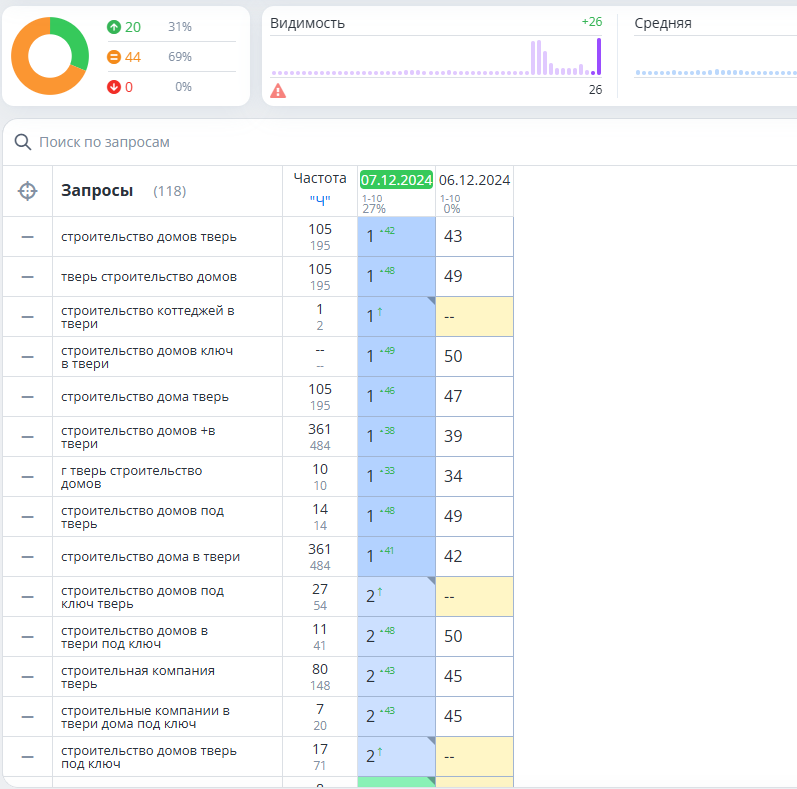Open query г тверь строительство домов
The height and width of the screenshot is (789, 797).
point(132,477)
